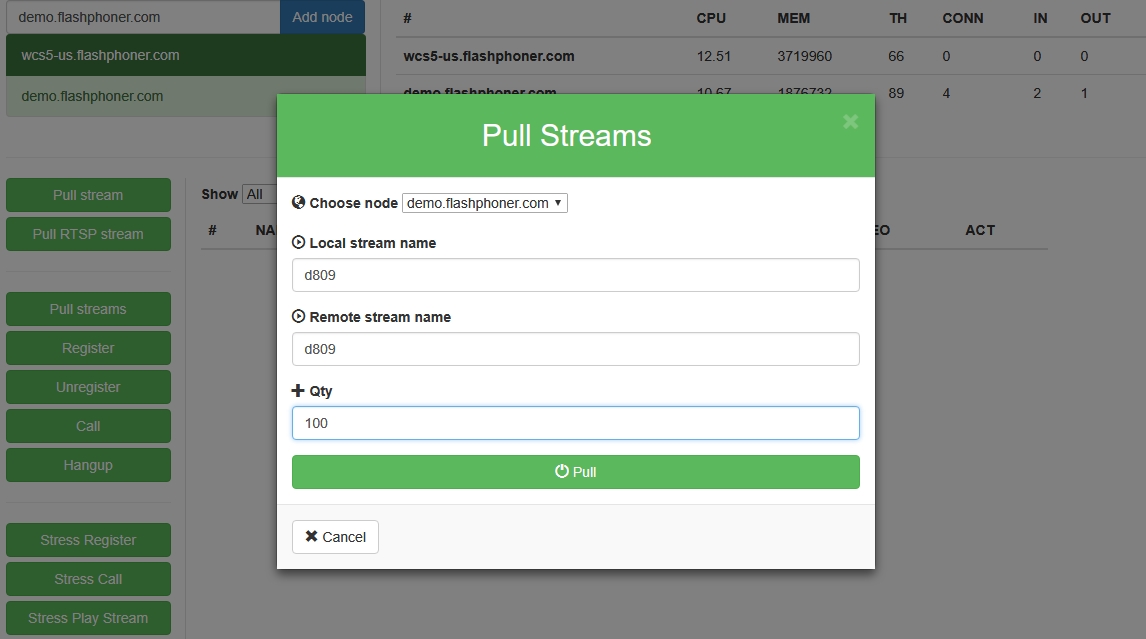Close the Pull Streams dialog with X
Screen dimensions: 1146x639
(x=850, y=121)
